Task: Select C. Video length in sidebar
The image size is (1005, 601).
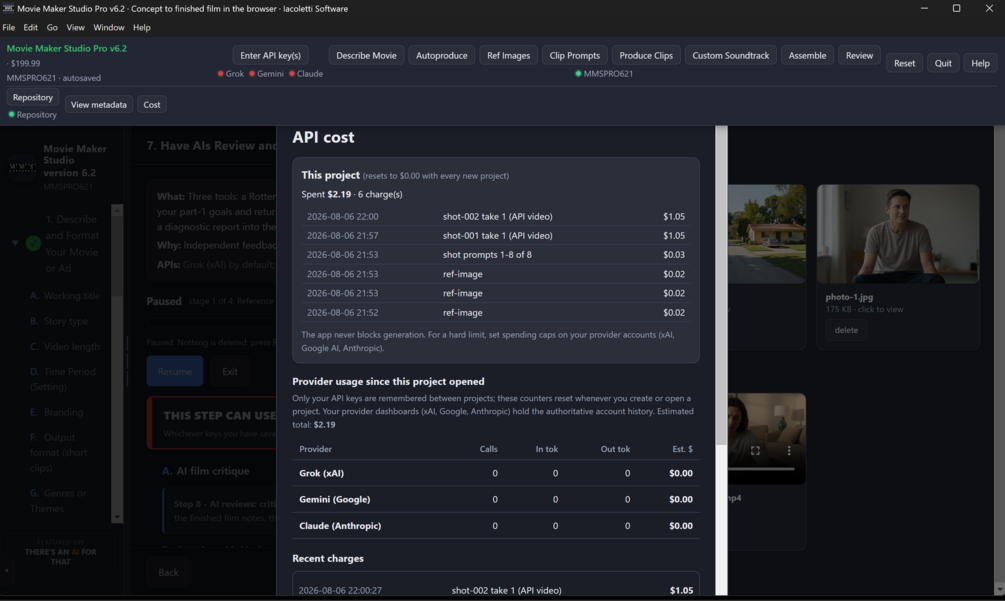Action: click(65, 347)
